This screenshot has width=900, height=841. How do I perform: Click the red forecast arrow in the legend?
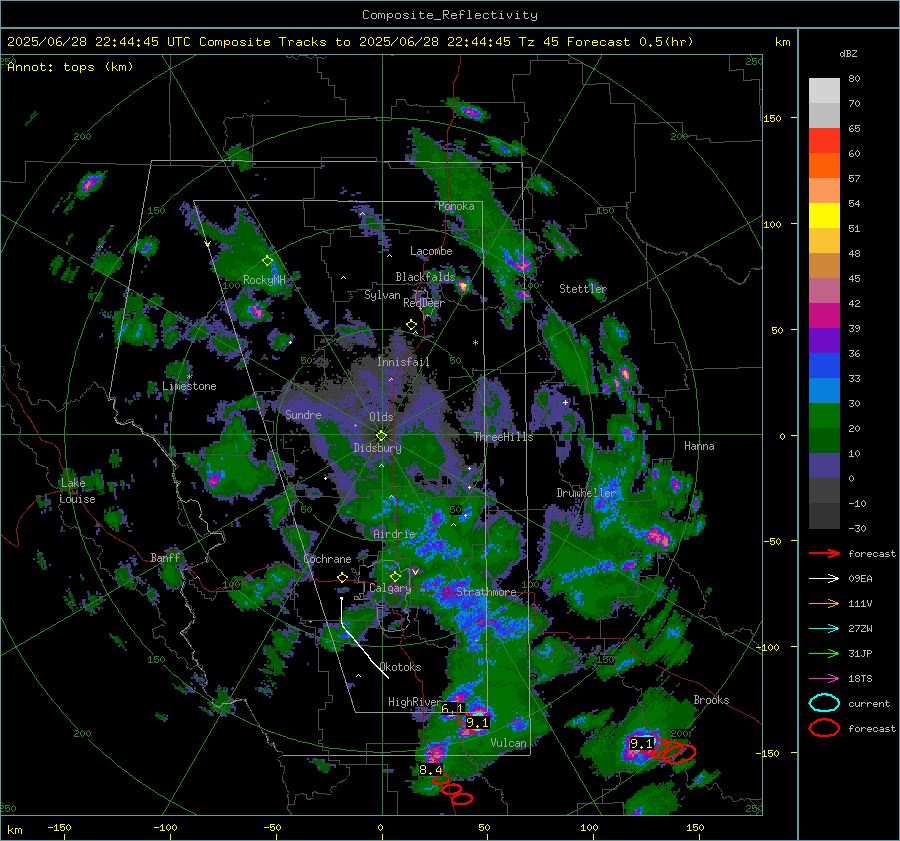[824, 553]
